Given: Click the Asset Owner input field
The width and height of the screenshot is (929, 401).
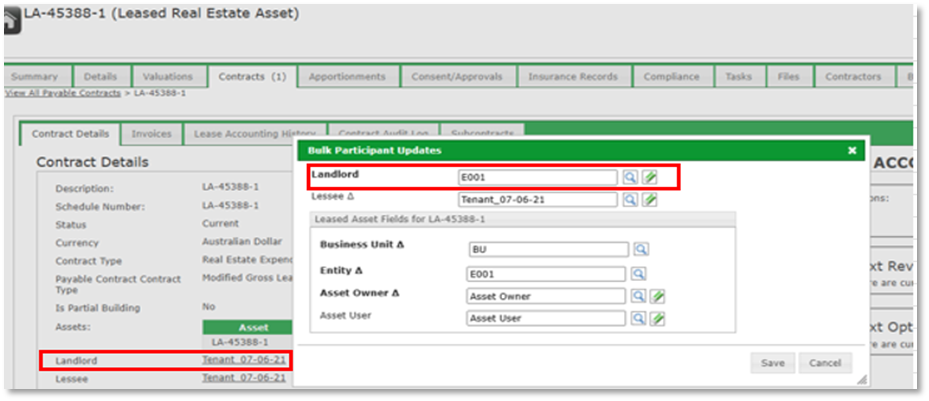Looking at the screenshot, I should (546, 296).
